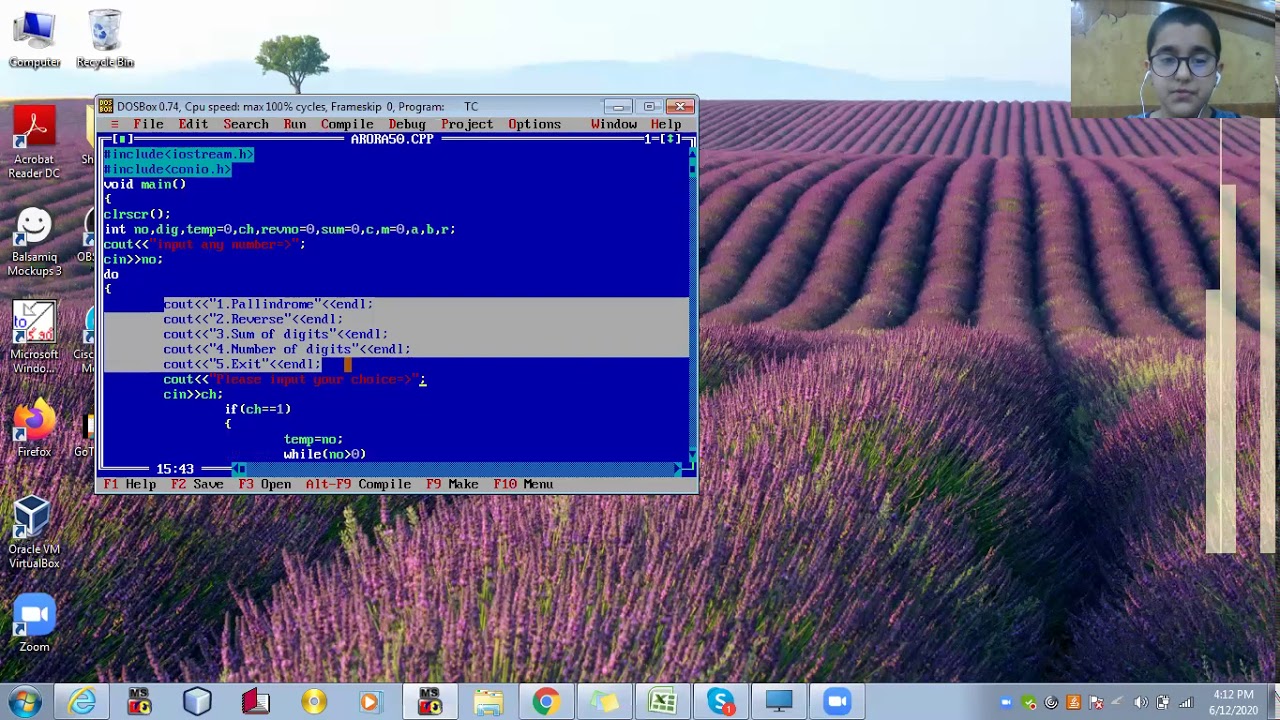1280x720 pixels.
Task: Zoom the ARORA50.CPP editor window with arrow box
Action: [672, 139]
